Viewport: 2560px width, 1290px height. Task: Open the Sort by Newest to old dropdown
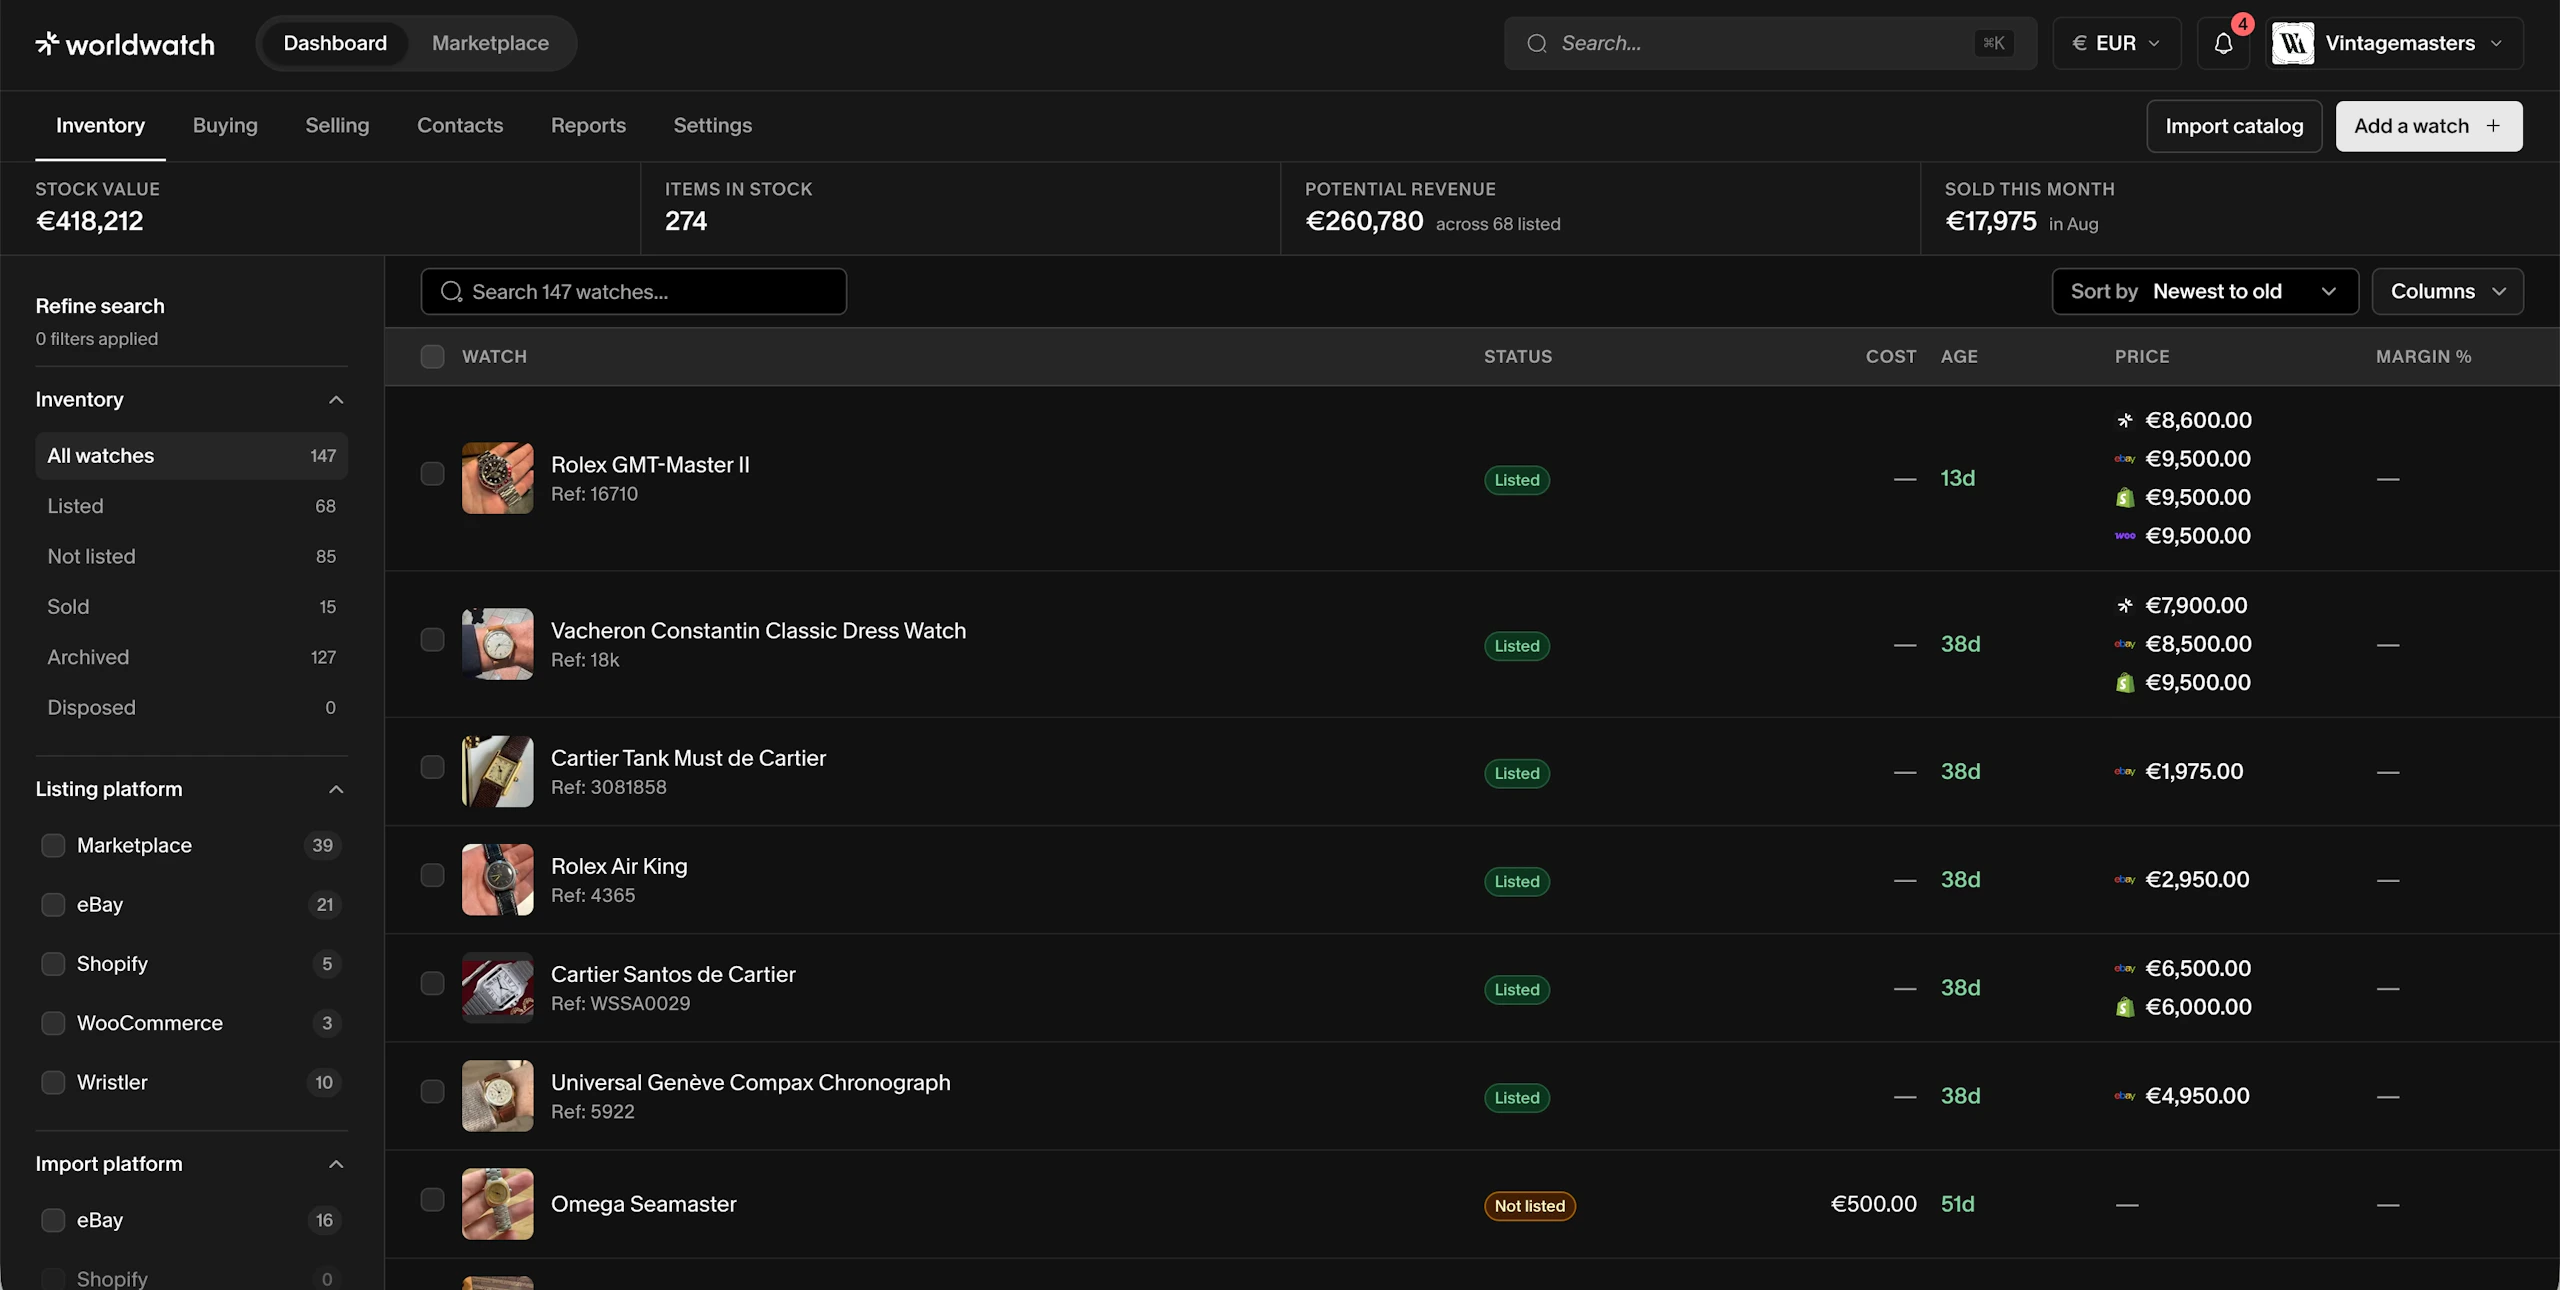pos(2205,291)
